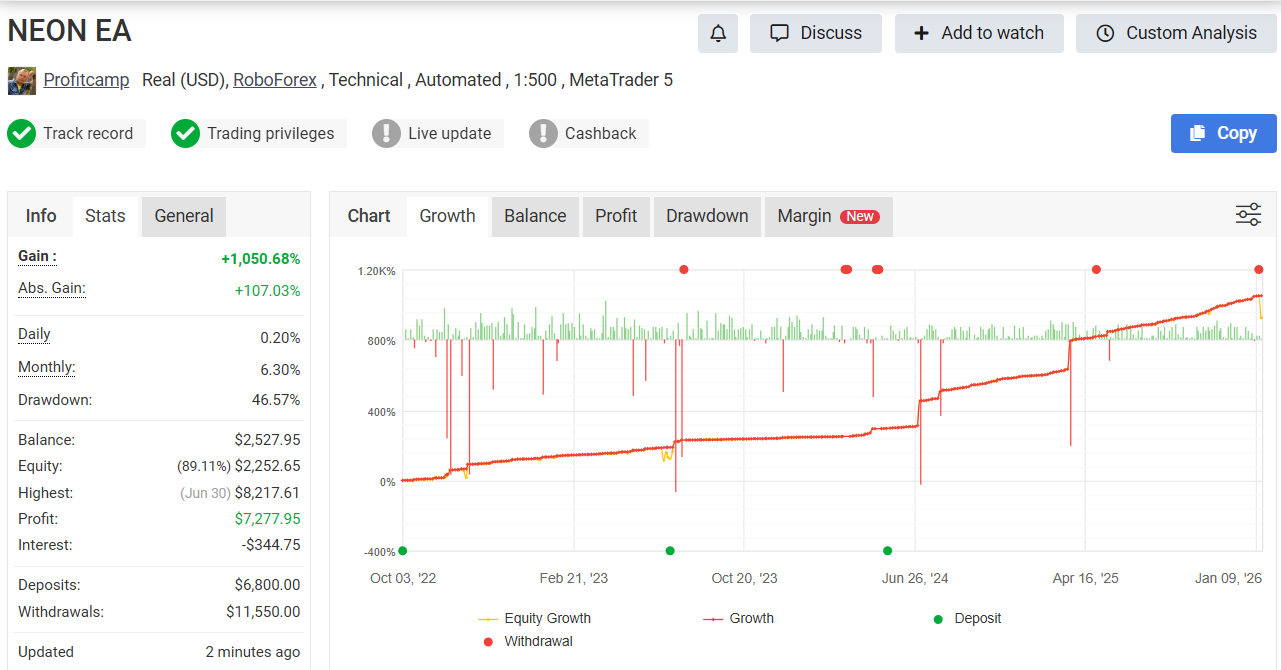1281x670 pixels.
Task: Open chart settings sliders icon
Action: [x=1248, y=215]
